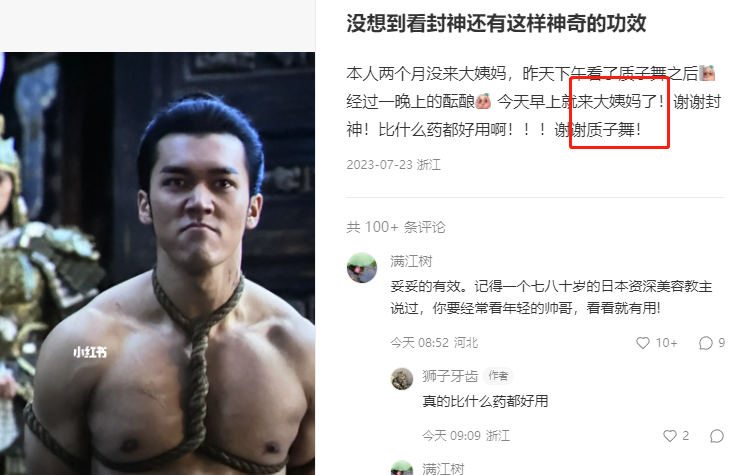
Task: Open 满江树's profile avatar
Action: 362,268
